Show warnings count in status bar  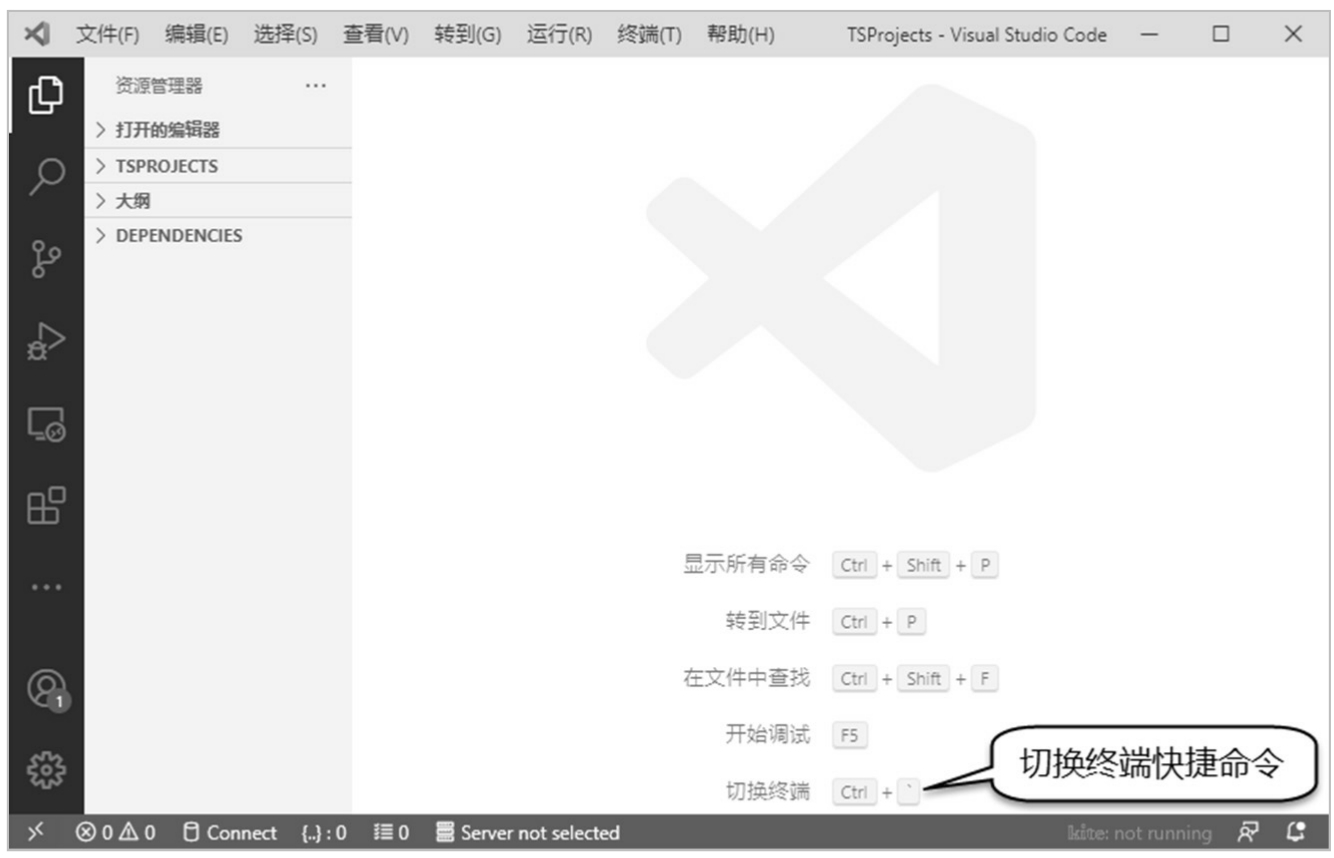(138, 832)
